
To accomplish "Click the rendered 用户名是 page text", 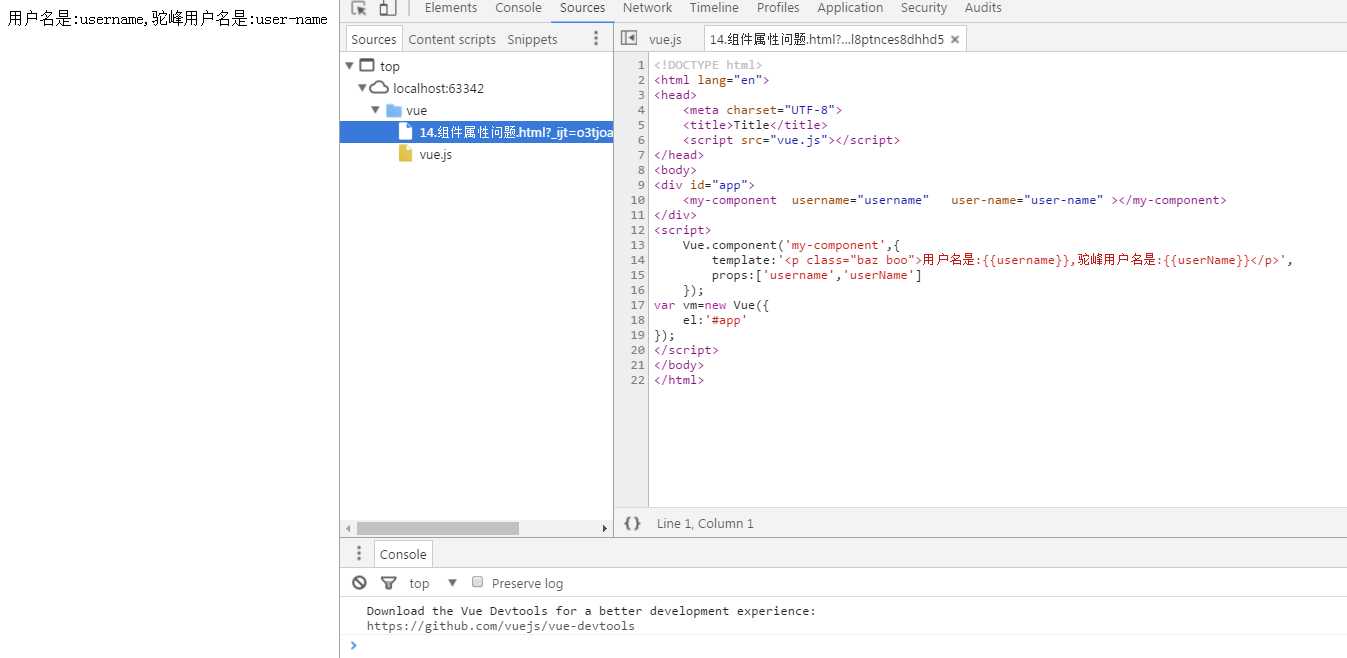I will pos(167,19).
